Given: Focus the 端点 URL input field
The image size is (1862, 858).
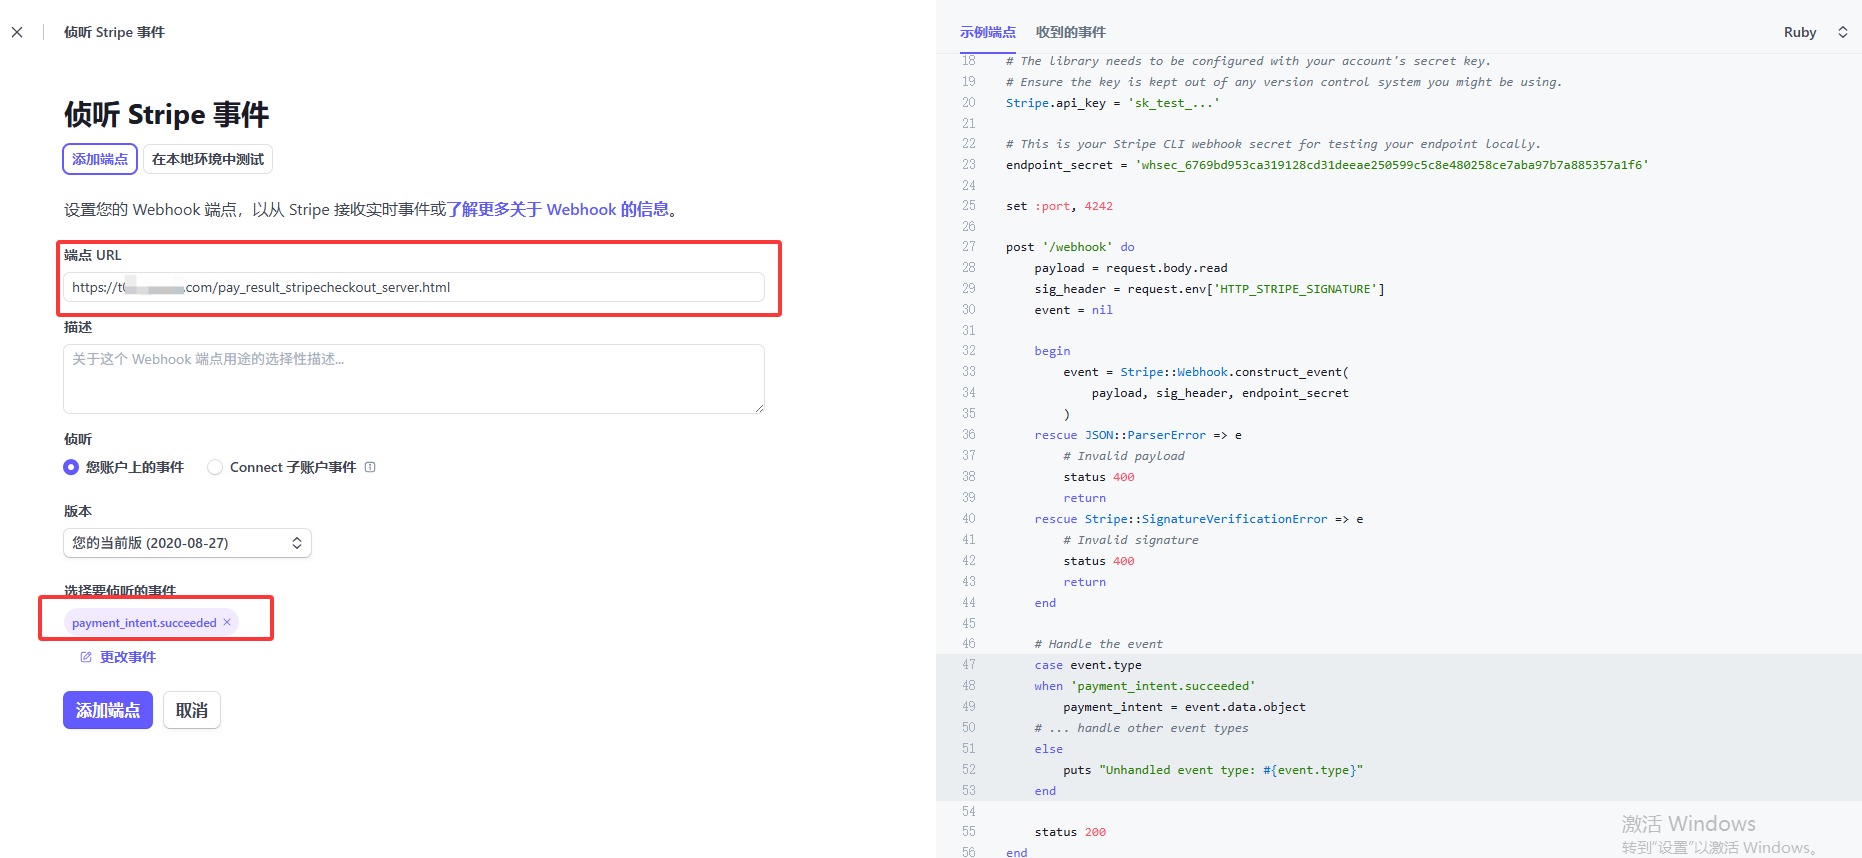Looking at the screenshot, I should [x=414, y=287].
